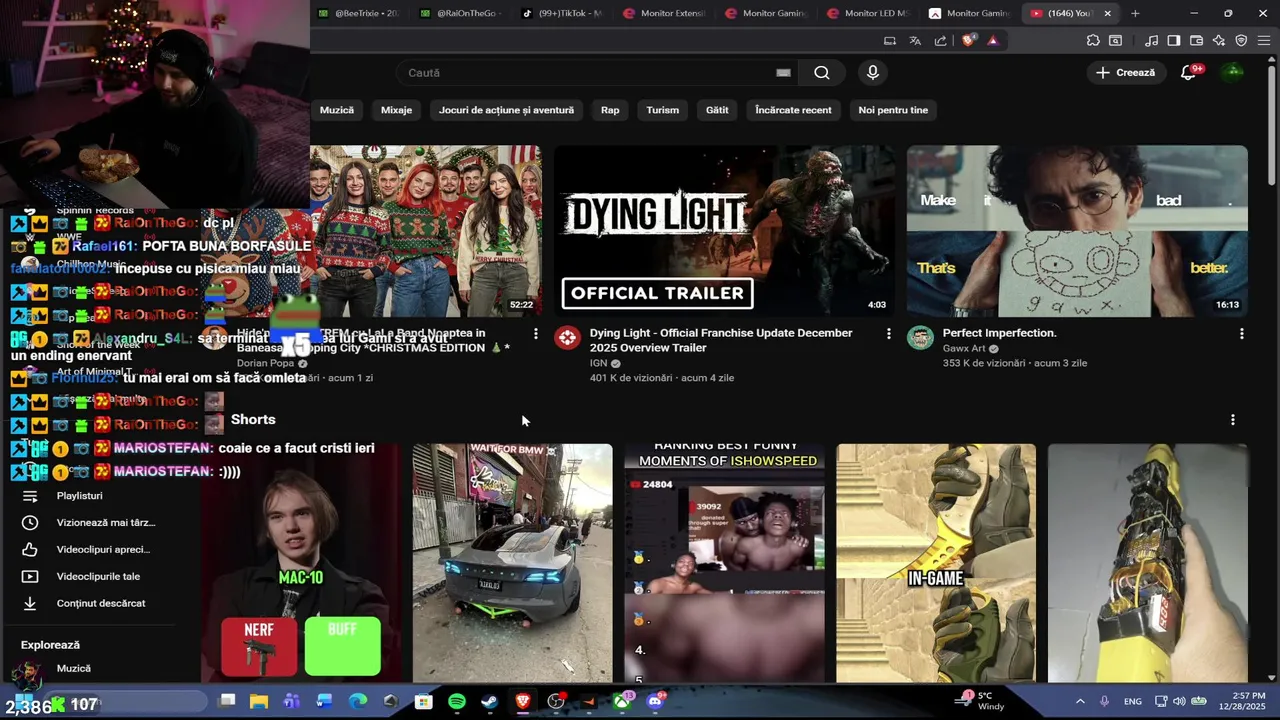Open Steam from the taskbar
Image resolution: width=1280 pixels, height=720 pixels.
tap(489, 702)
